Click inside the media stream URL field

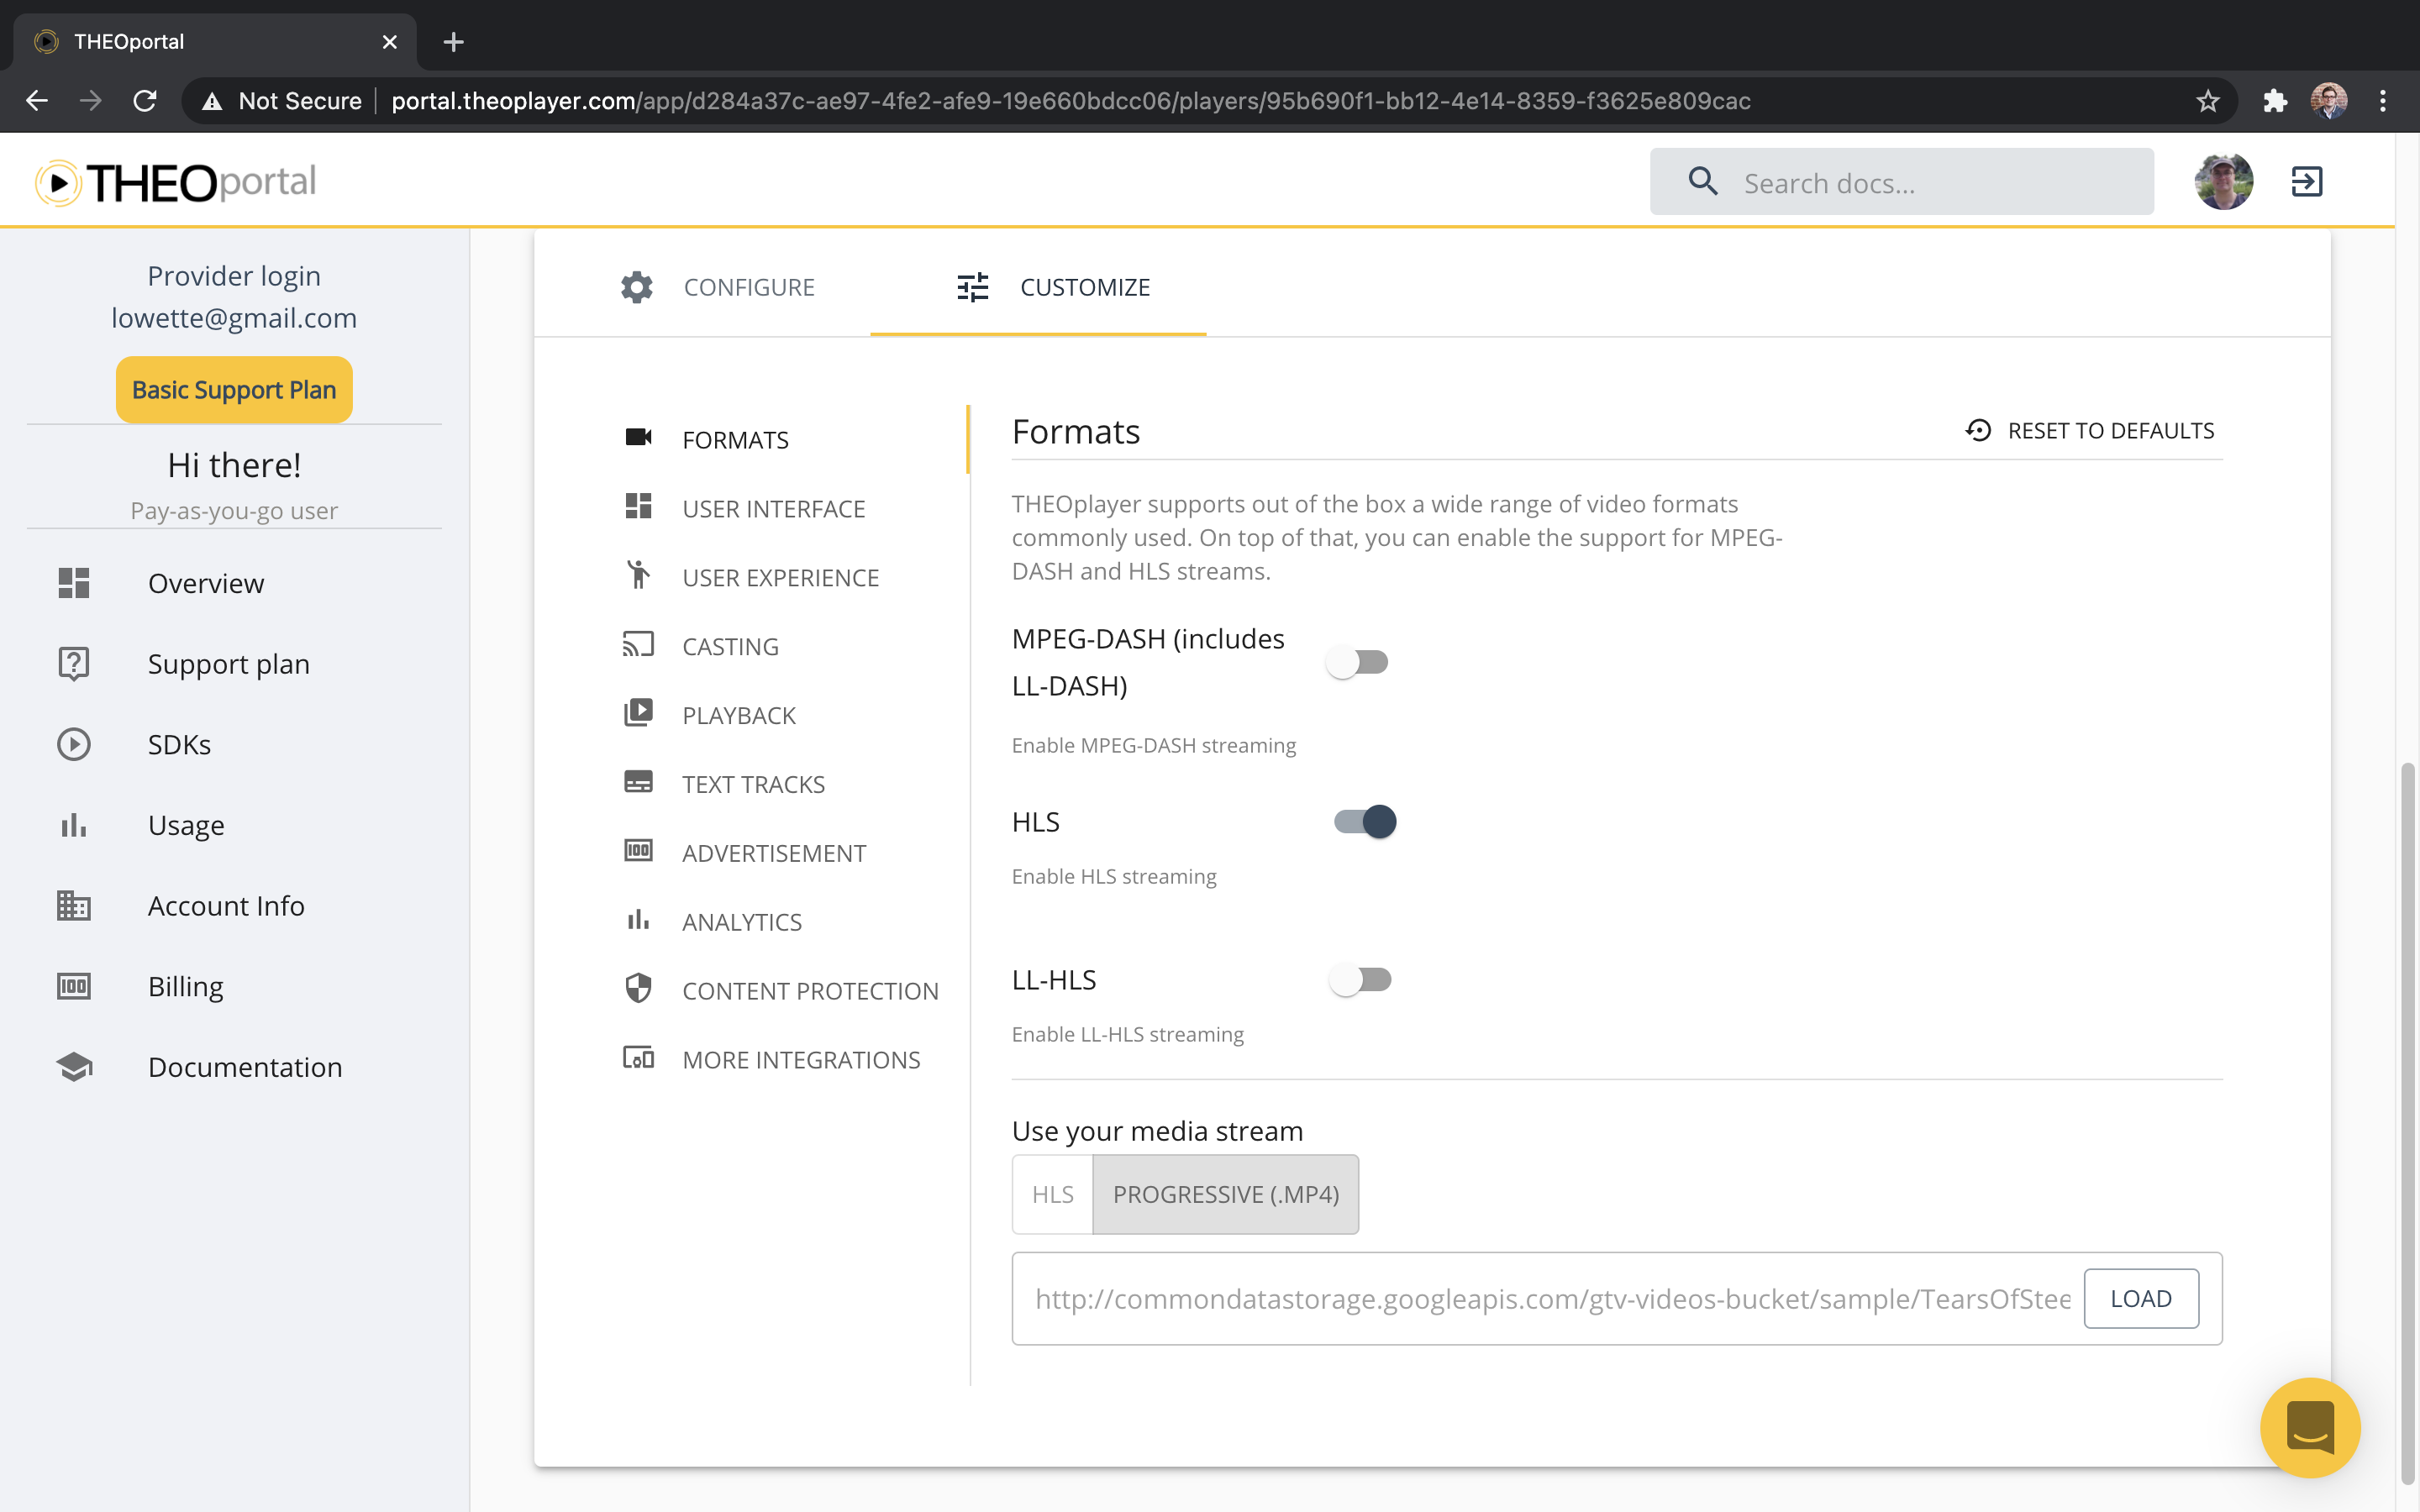(1500, 1298)
